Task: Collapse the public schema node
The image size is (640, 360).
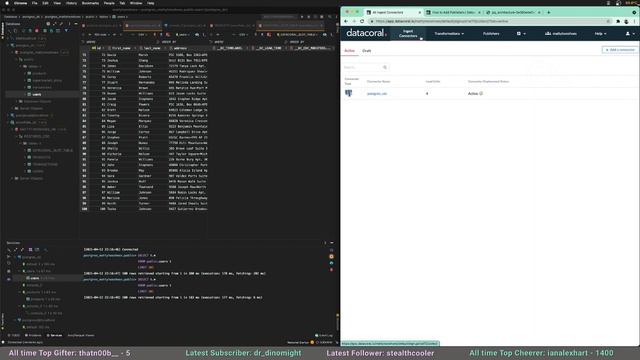Action: point(16,60)
